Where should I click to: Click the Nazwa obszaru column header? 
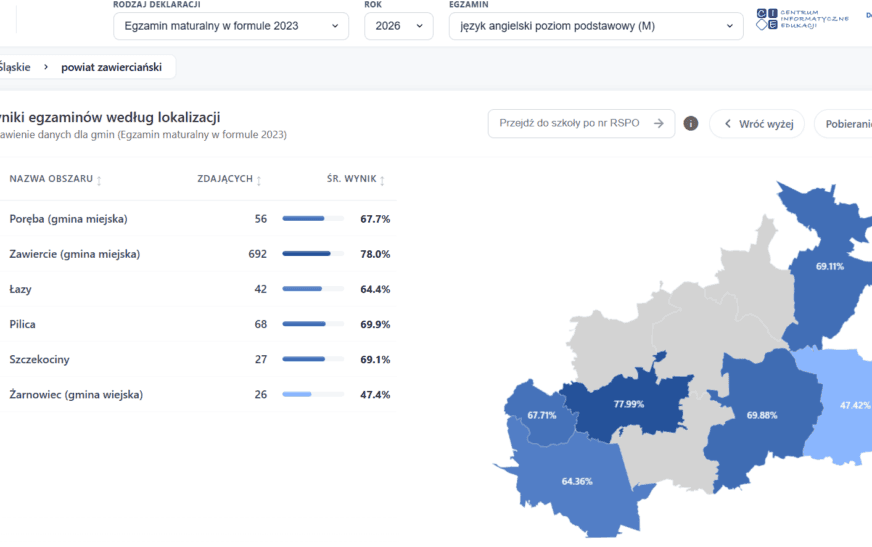(x=51, y=179)
